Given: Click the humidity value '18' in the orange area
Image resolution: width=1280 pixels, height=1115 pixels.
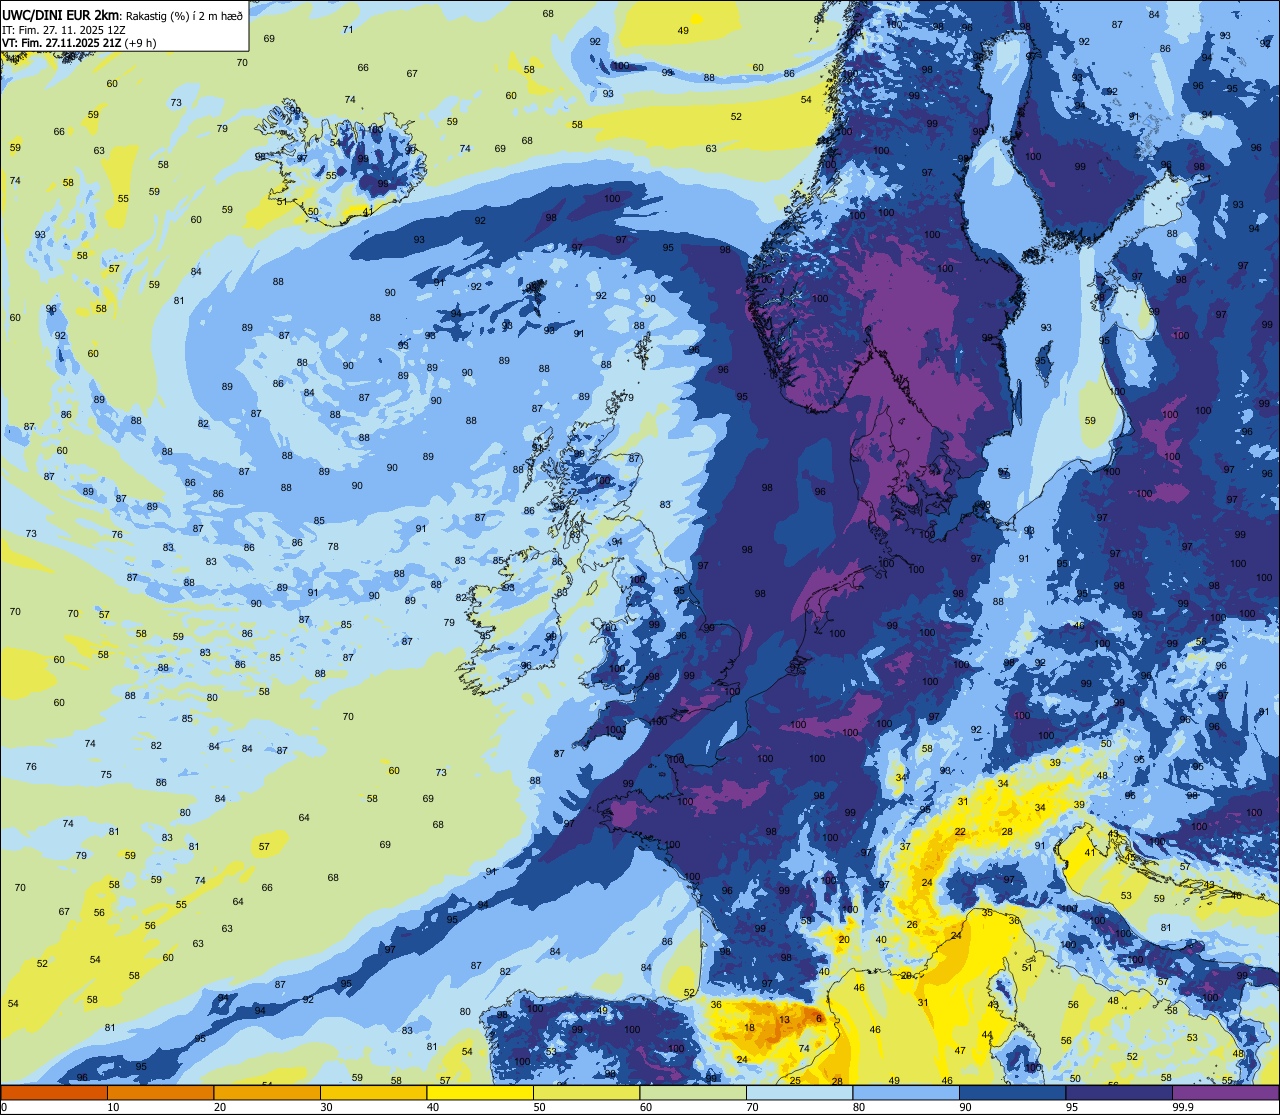Looking at the screenshot, I should (750, 1028).
